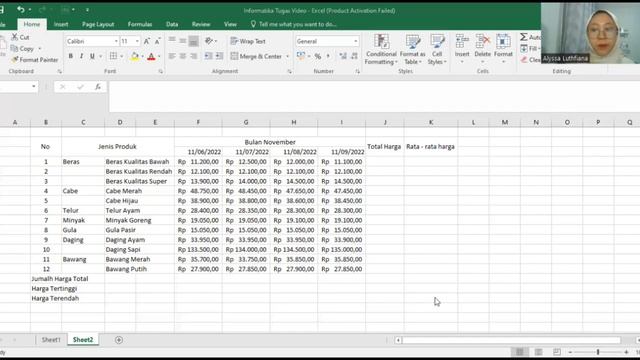Switch to Sheet1 worksheet tab

click(51, 340)
